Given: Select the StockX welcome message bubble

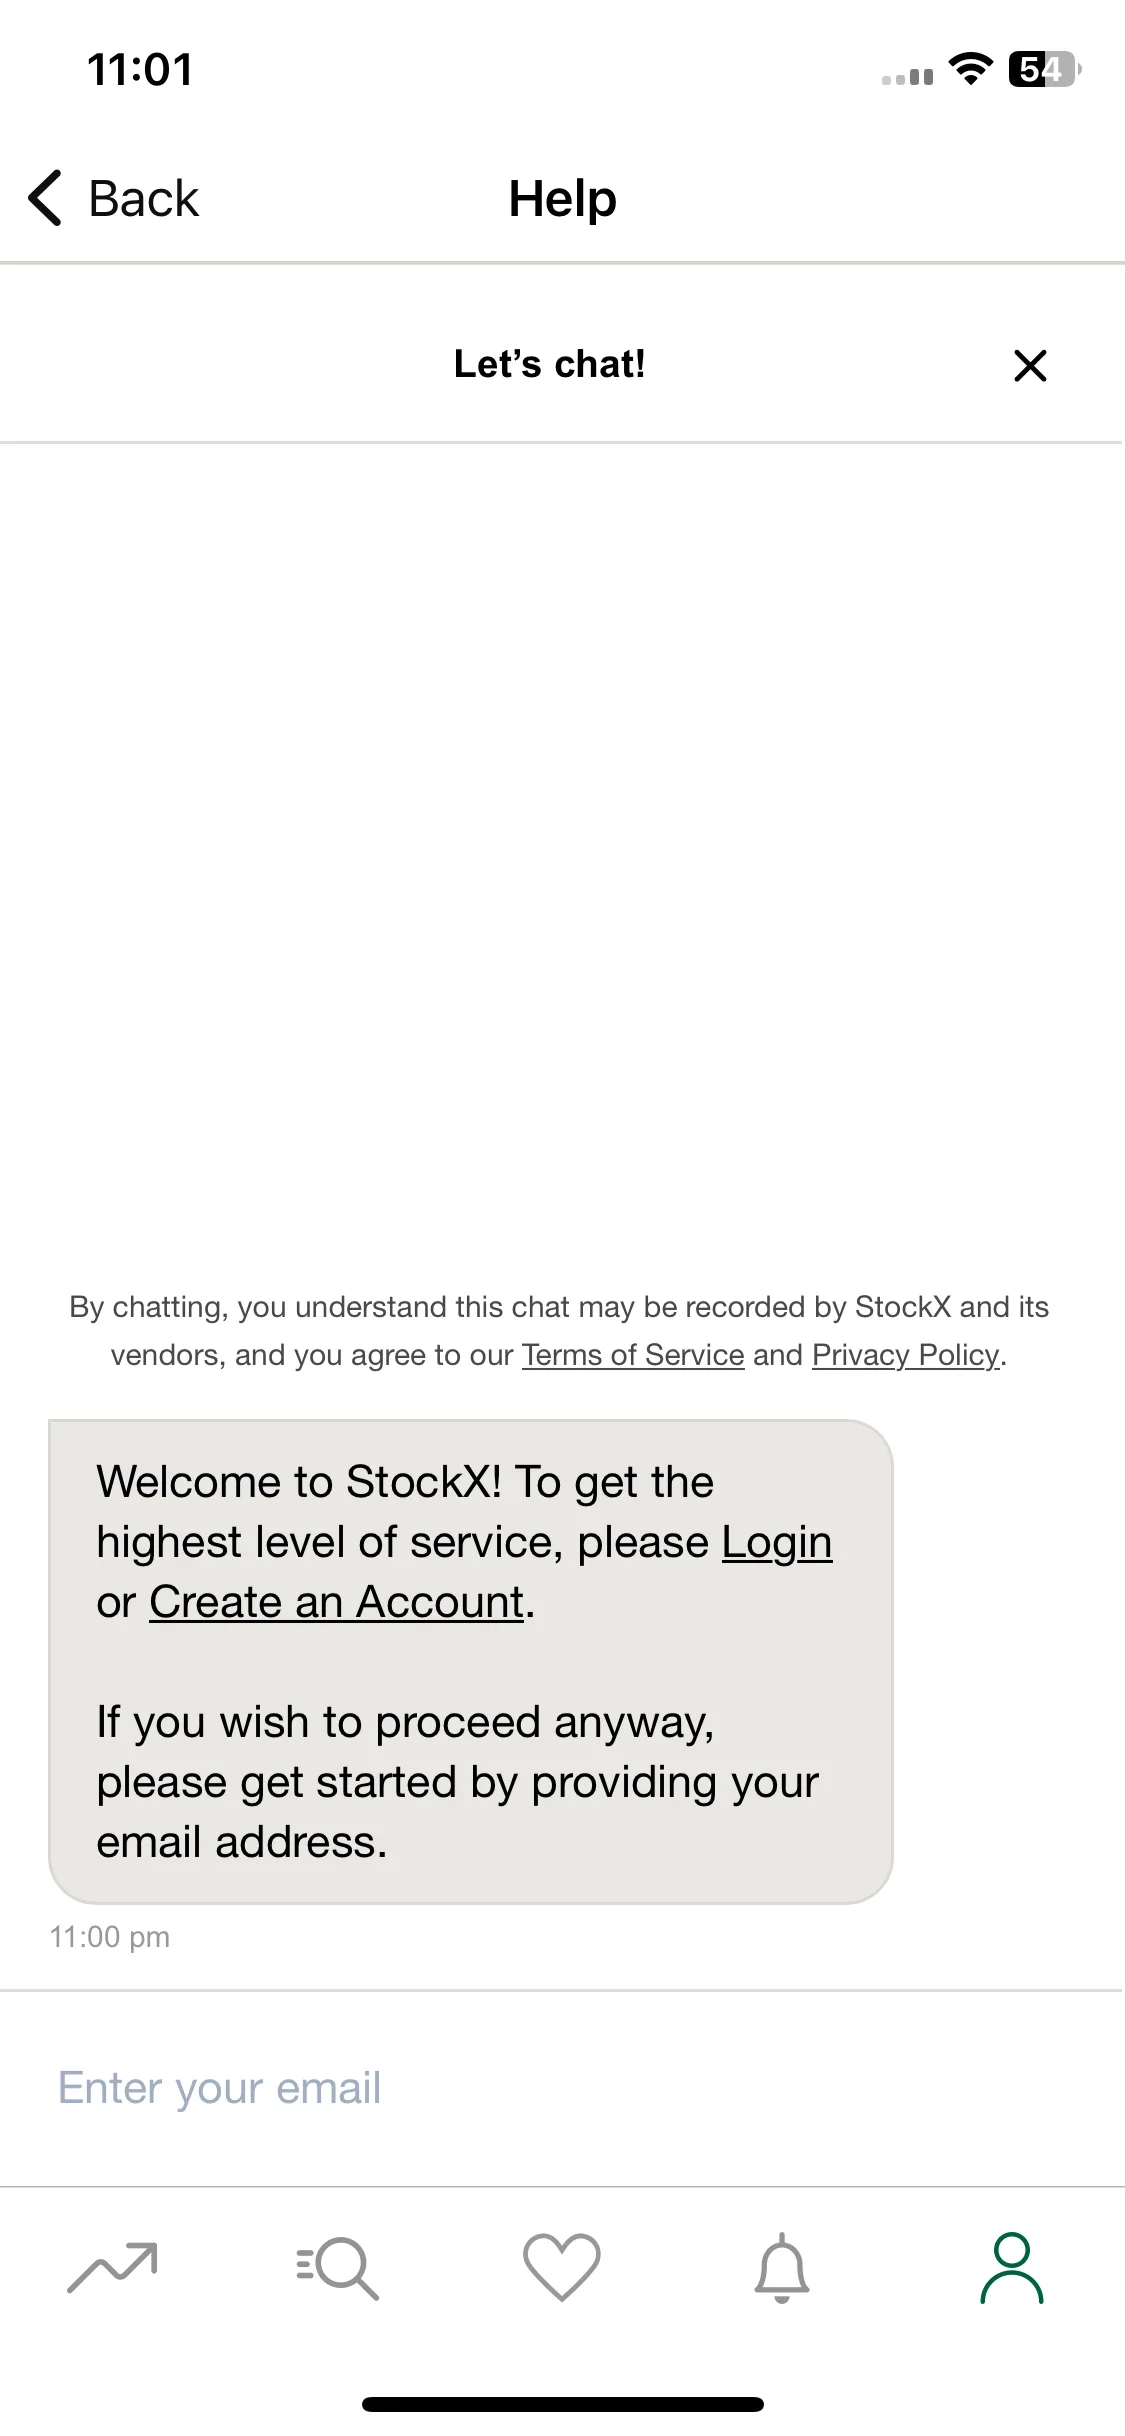Looking at the screenshot, I should point(471,1661).
